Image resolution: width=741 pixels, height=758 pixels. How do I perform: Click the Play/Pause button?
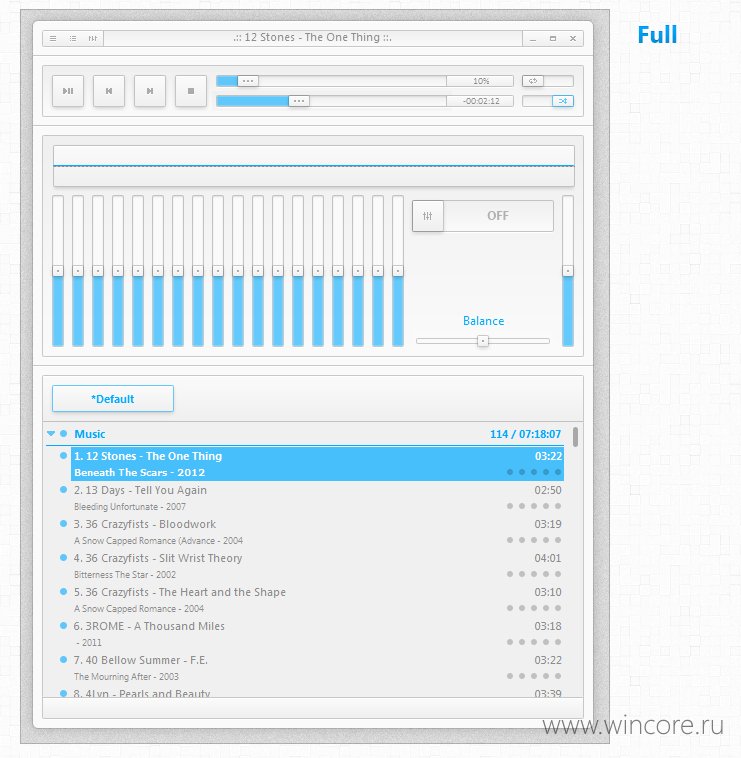pos(68,91)
